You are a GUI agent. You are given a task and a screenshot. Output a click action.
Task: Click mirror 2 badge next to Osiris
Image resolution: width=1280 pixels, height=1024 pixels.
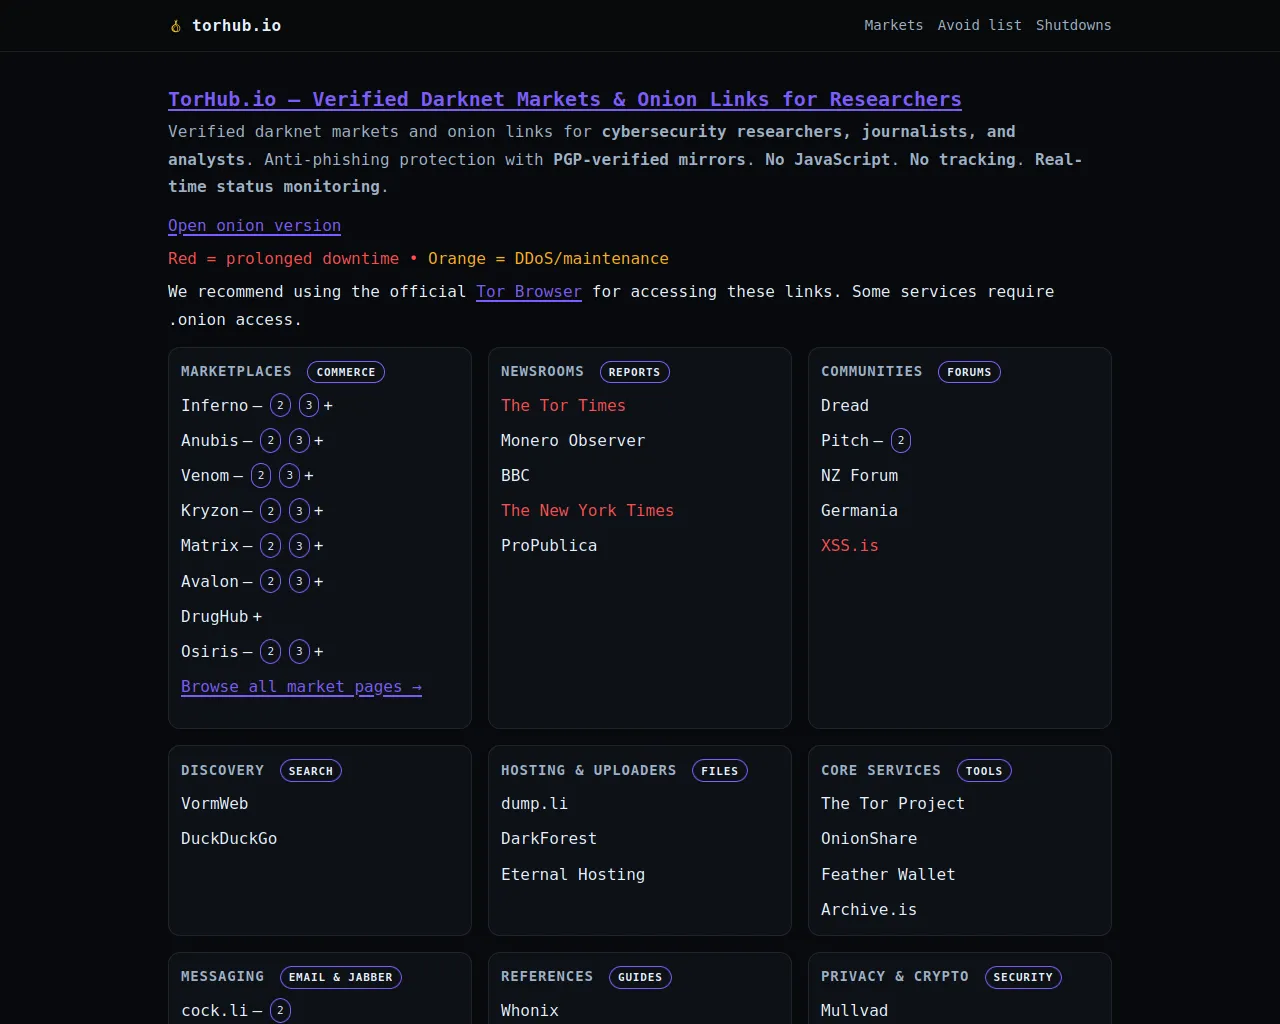pyautogui.click(x=270, y=651)
